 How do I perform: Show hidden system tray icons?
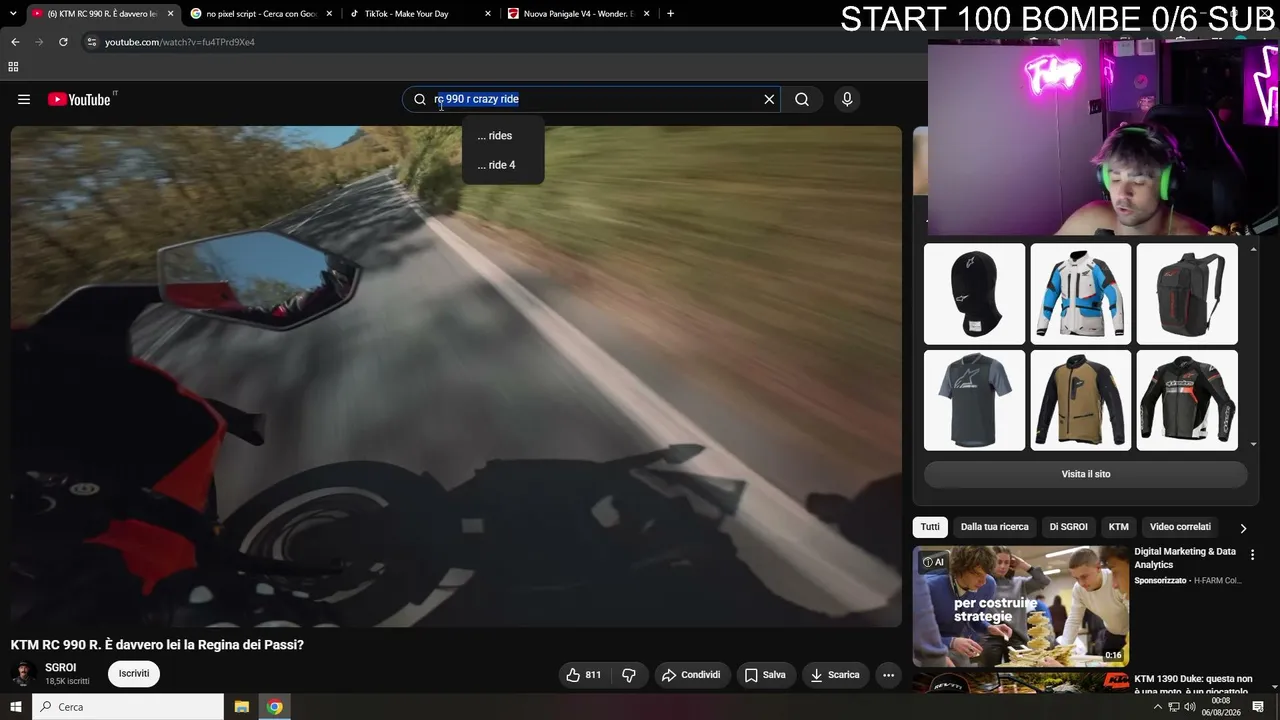click(1158, 707)
